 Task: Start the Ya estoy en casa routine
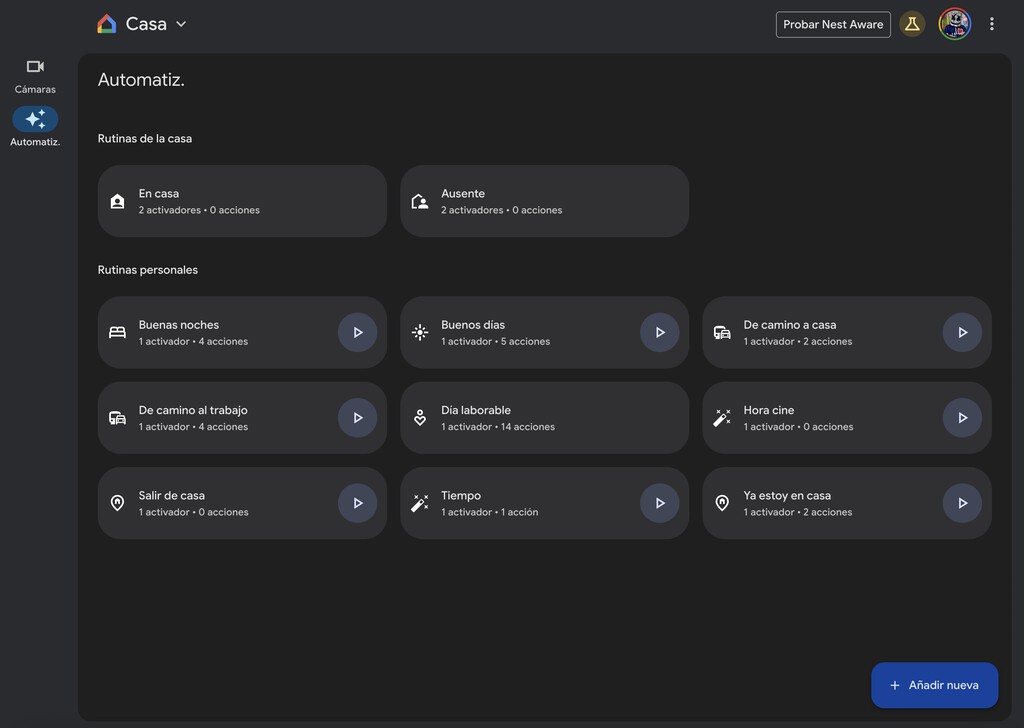(962, 503)
